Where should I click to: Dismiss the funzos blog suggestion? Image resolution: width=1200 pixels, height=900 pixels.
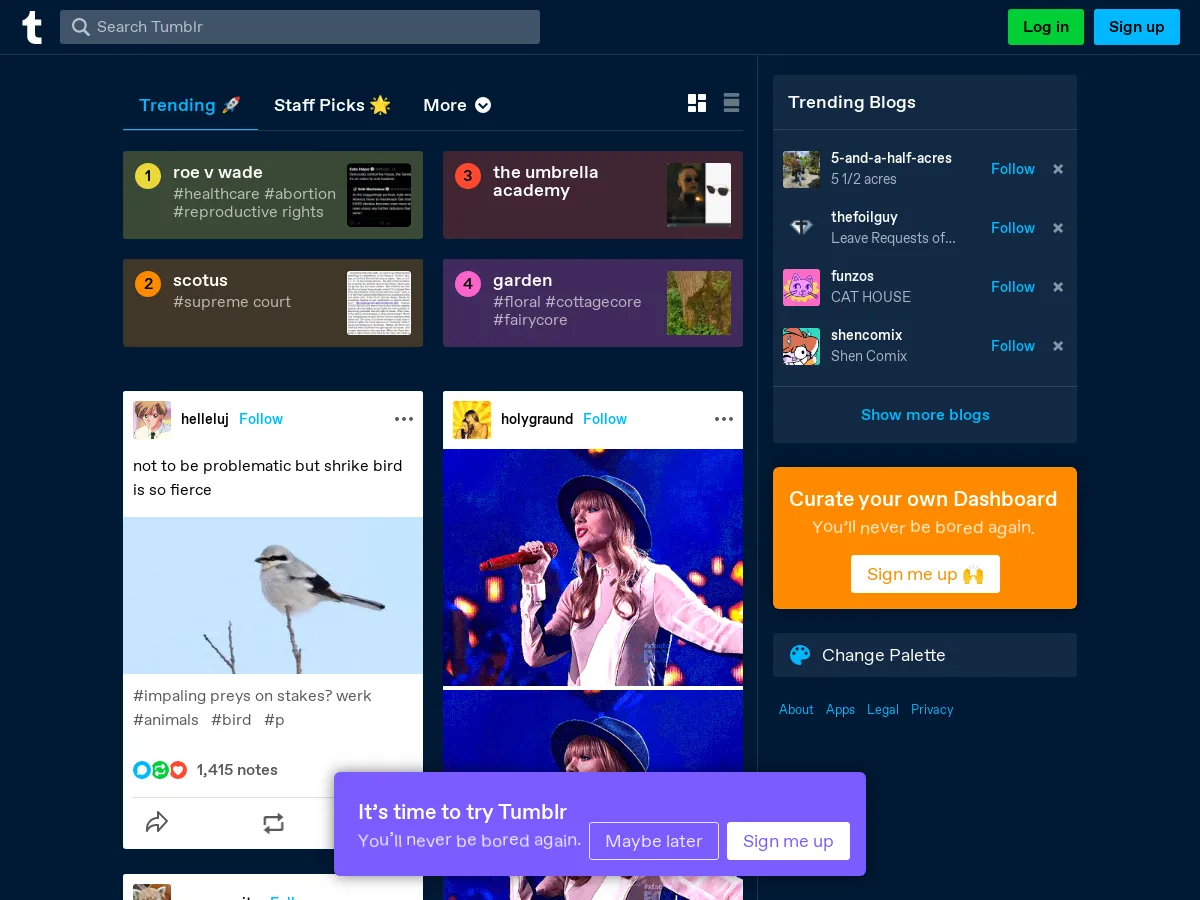pyautogui.click(x=1058, y=287)
